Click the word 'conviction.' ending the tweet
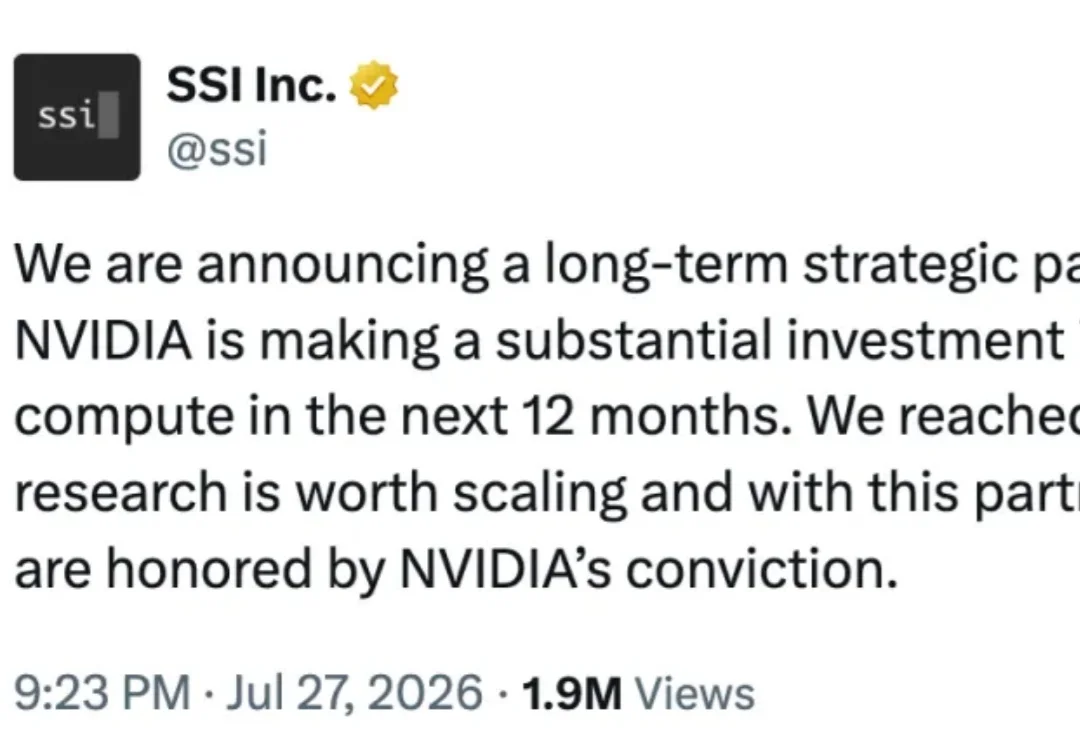The image size is (1080, 744). (762, 570)
